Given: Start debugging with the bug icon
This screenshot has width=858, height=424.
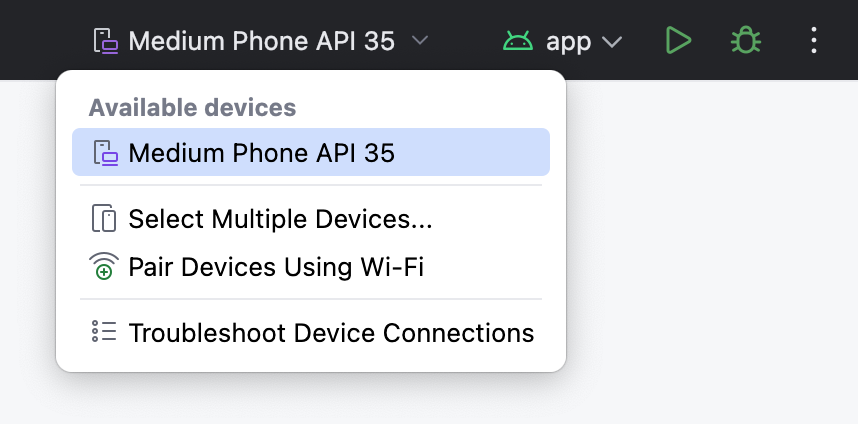Looking at the screenshot, I should [746, 41].
